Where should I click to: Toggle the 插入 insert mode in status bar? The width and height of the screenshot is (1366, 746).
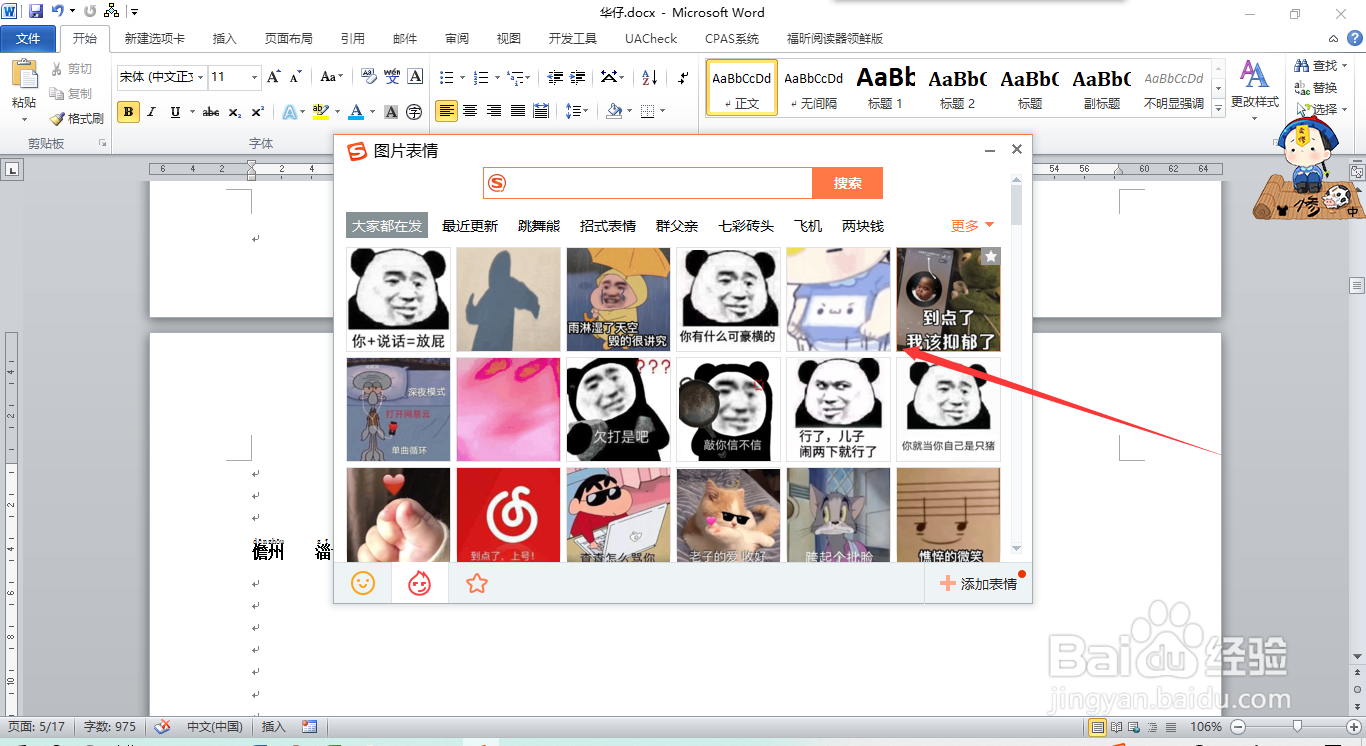[273, 727]
